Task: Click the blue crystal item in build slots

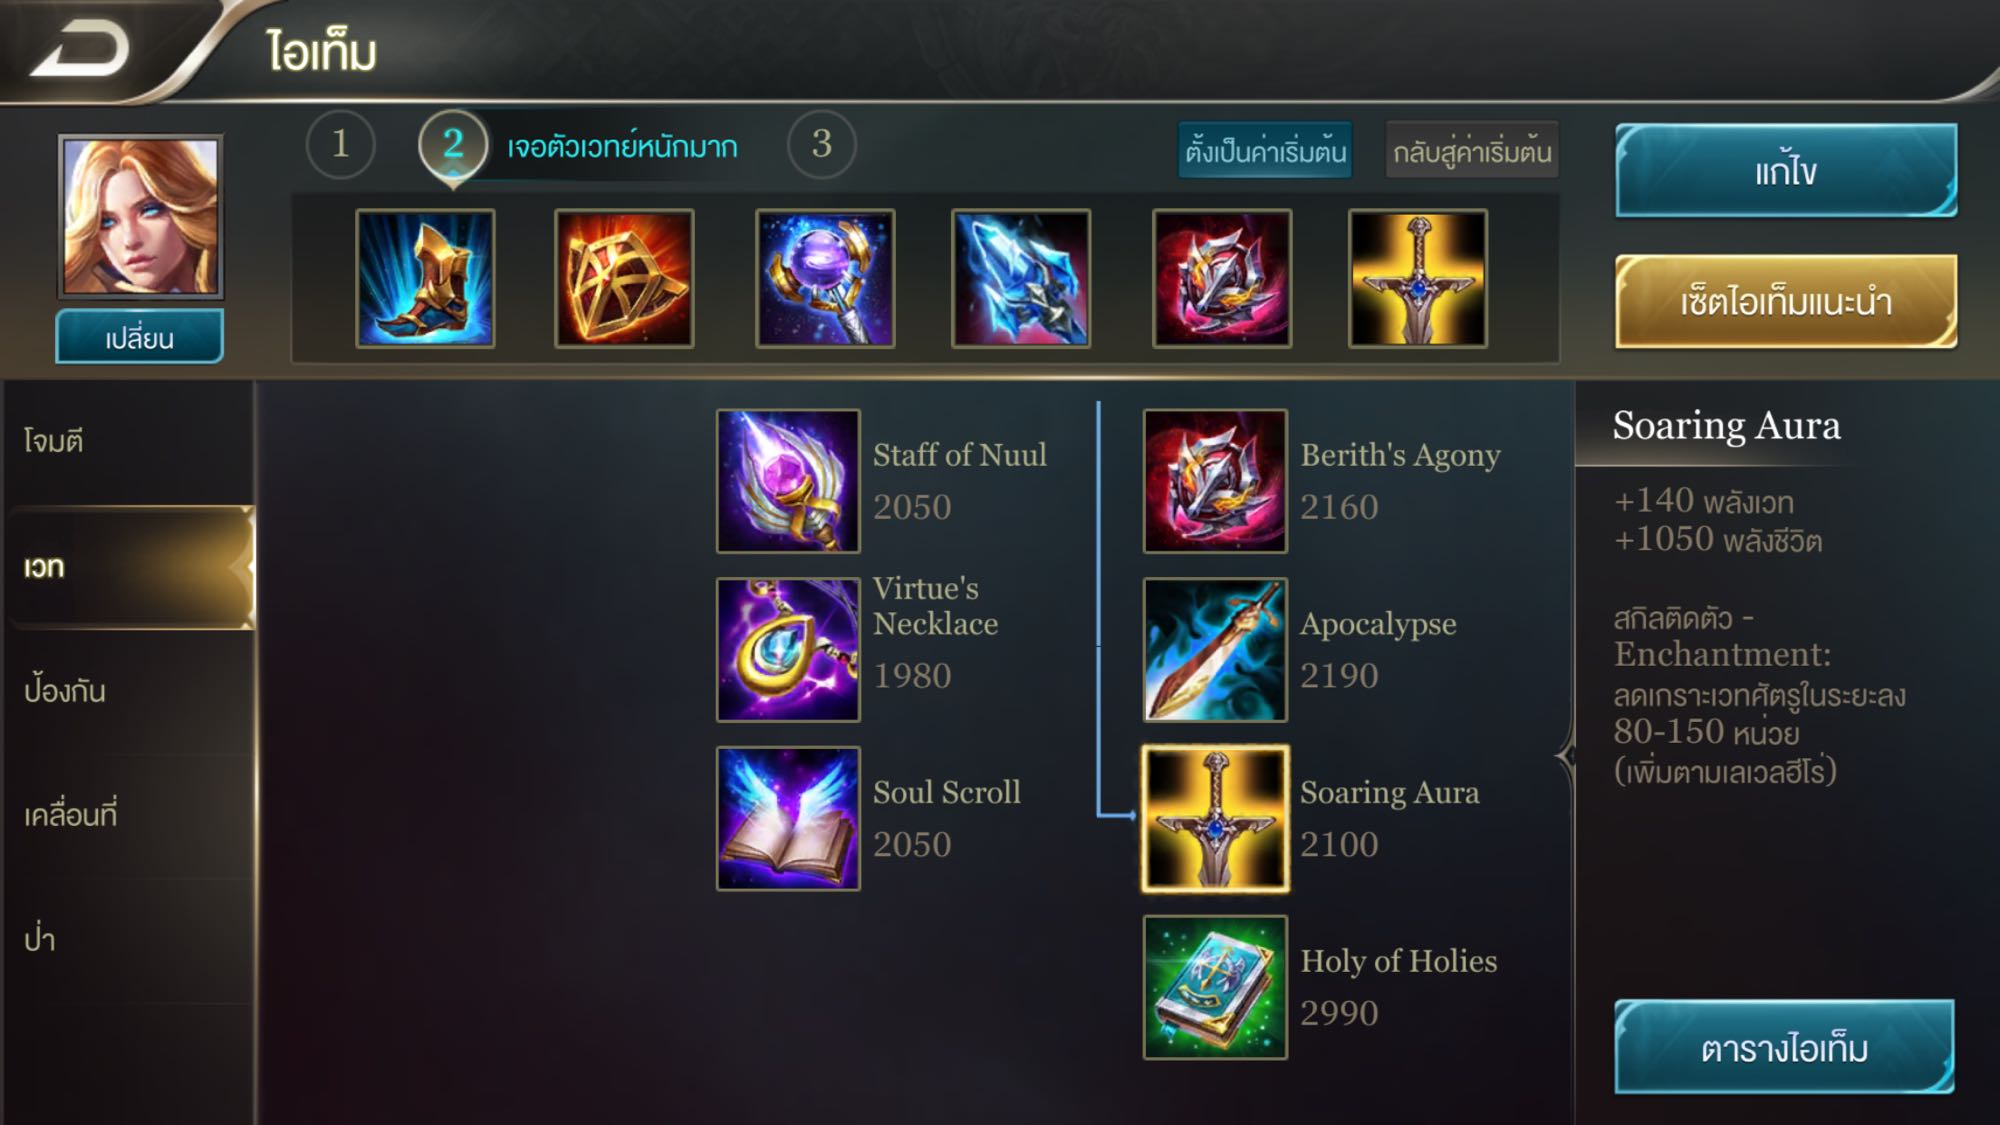Action: point(1021,278)
